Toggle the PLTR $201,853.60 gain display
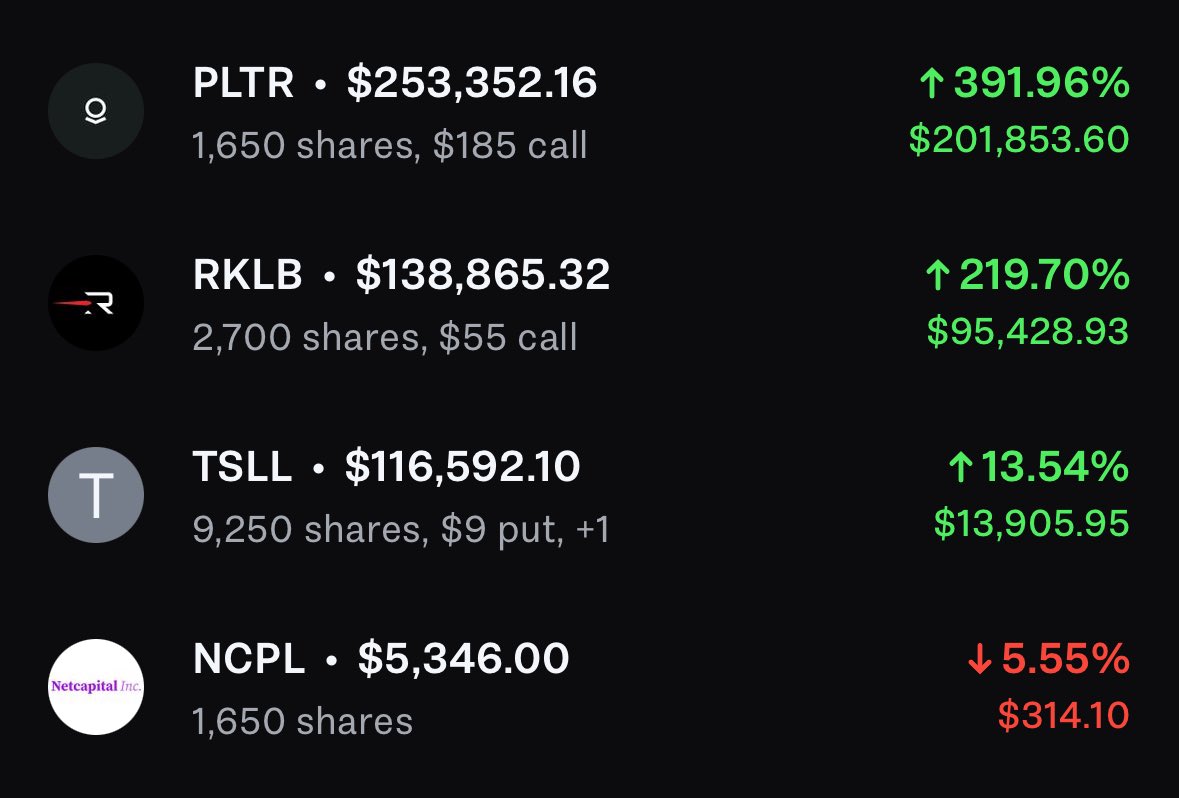Viewport: 1179px width, 798px height. 1019,140
